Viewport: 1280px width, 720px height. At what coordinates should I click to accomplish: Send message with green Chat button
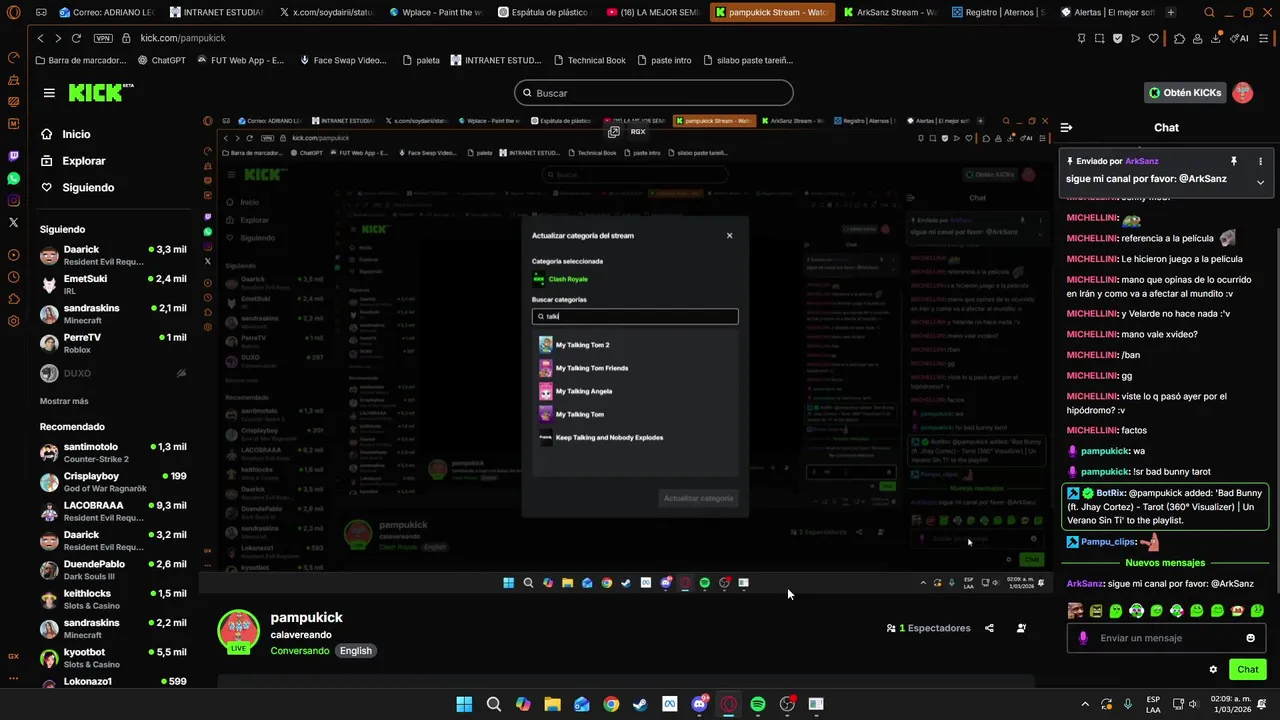pyautogui.click(x=1248, y=669)
